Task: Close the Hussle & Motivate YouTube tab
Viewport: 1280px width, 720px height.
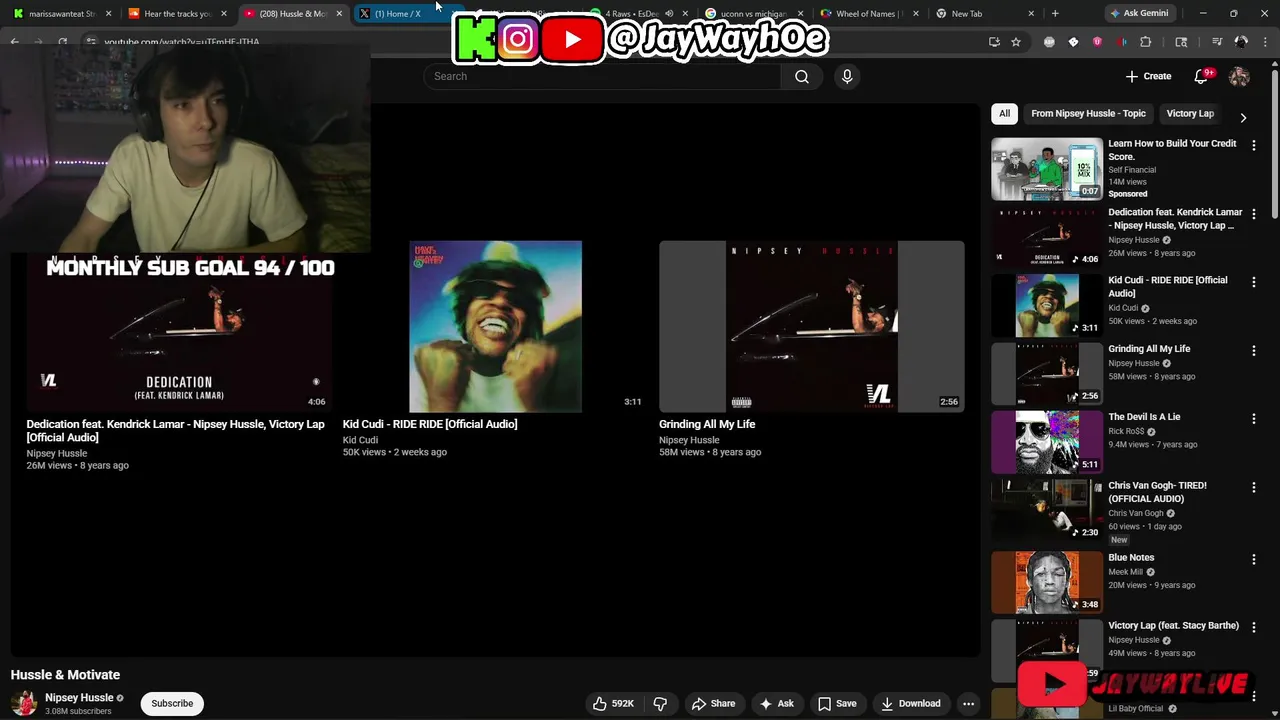Action: 339,14
